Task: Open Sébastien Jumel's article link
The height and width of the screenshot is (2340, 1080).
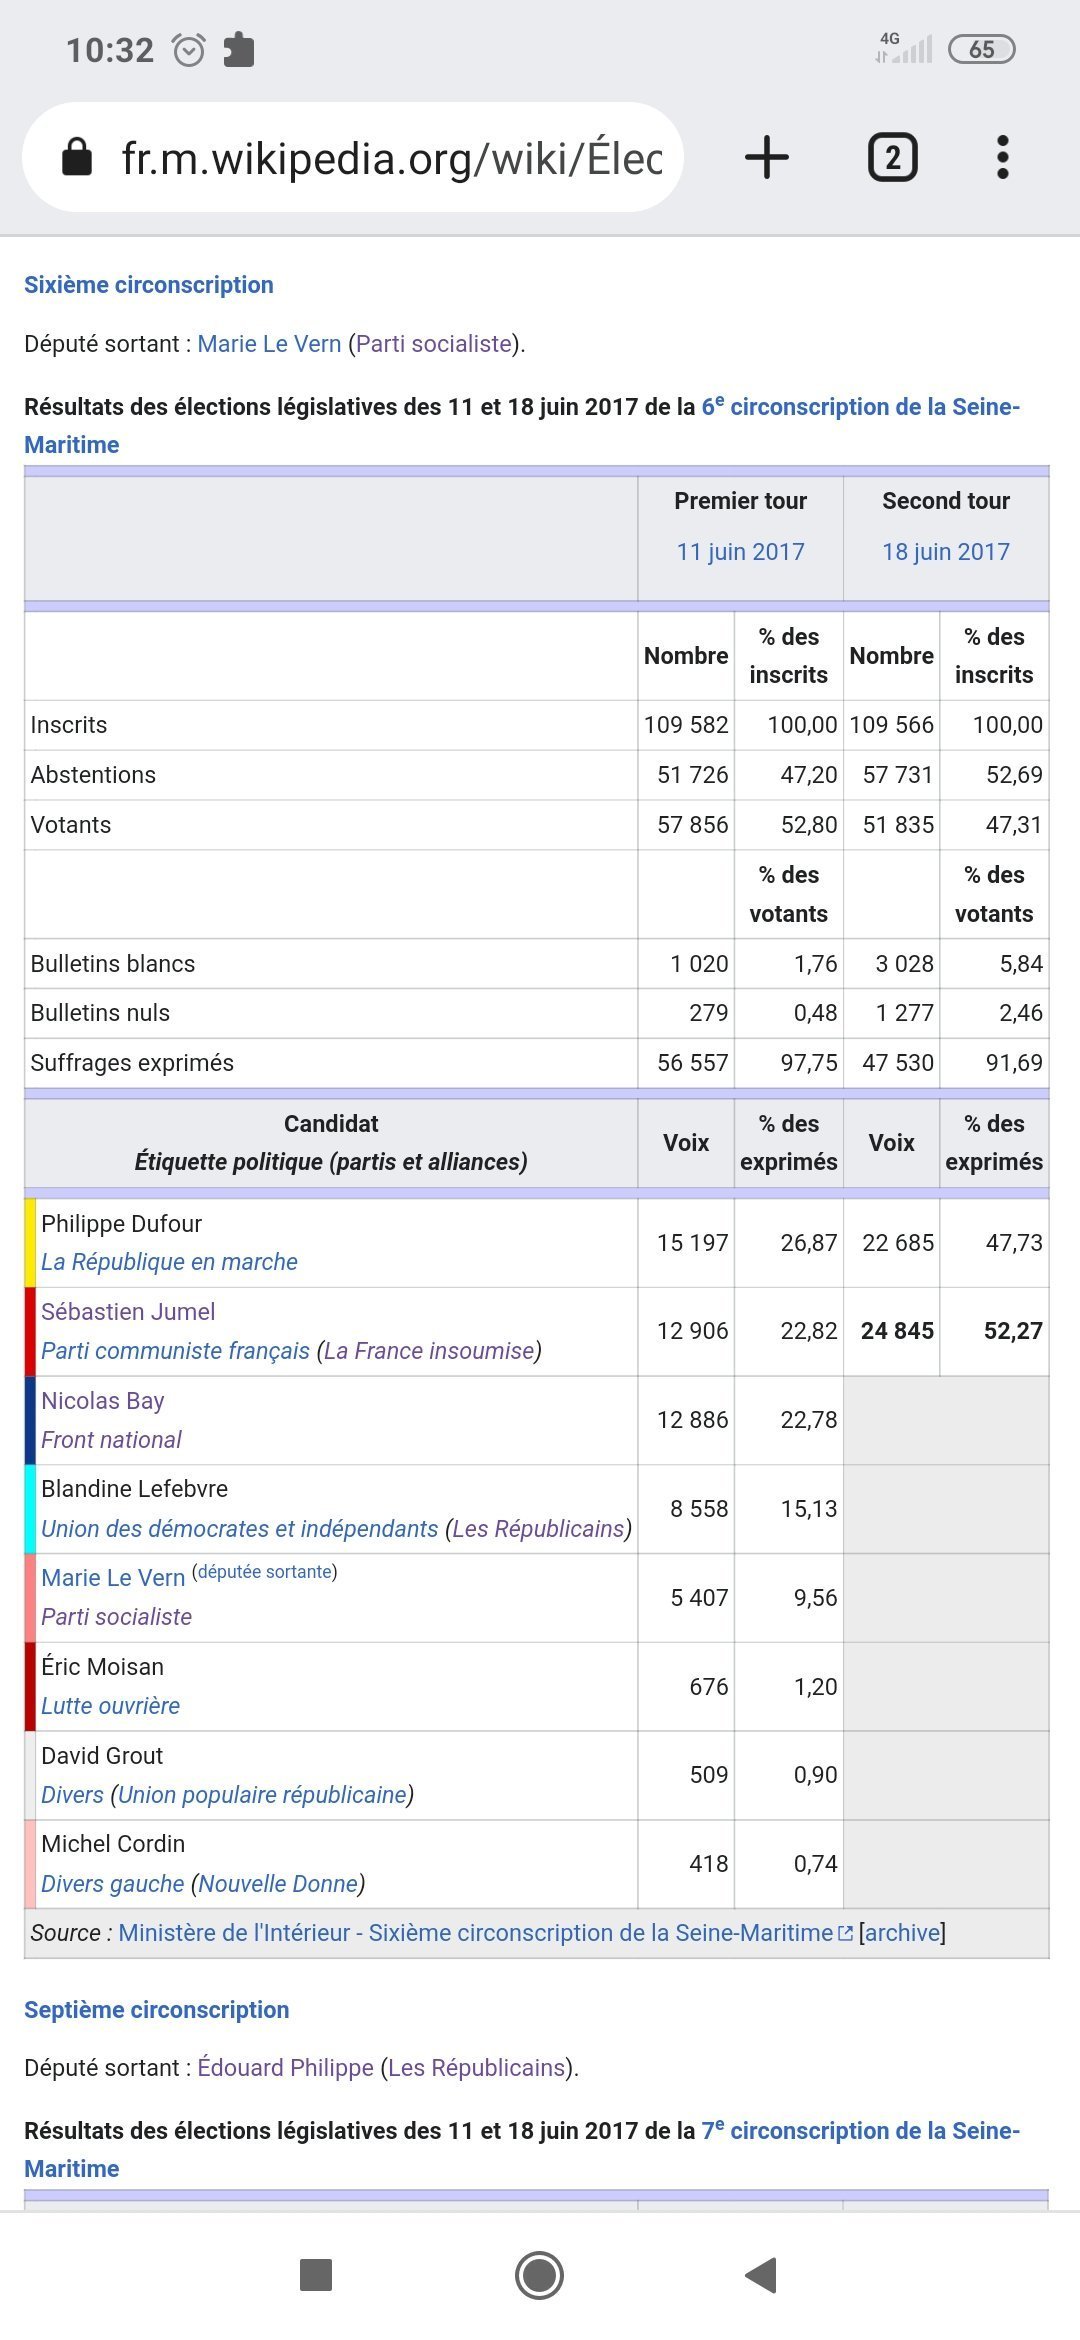Action: point(128,1312)
